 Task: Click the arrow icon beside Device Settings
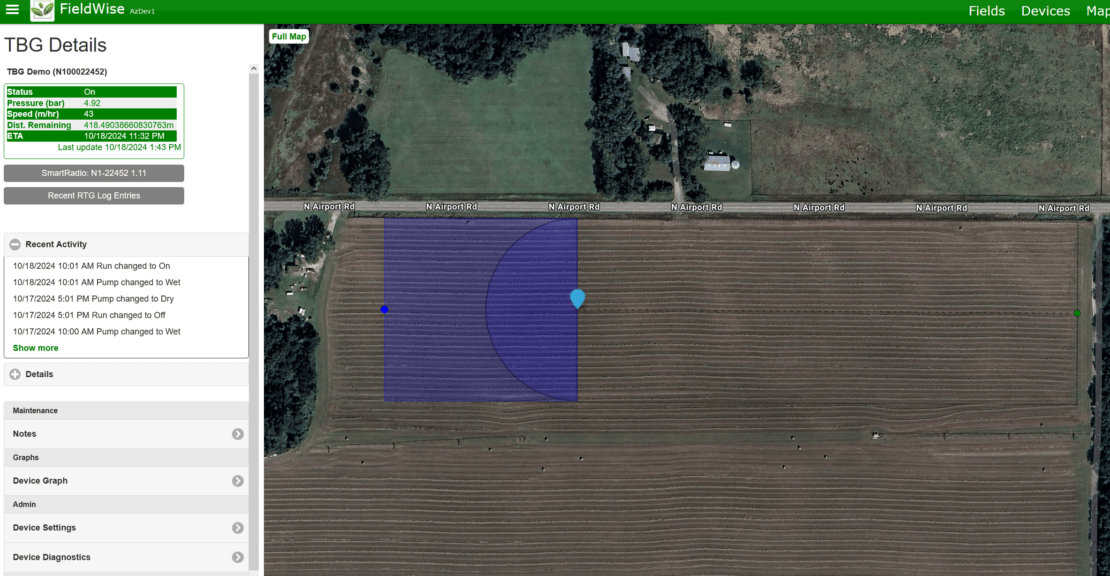point(238,528)
